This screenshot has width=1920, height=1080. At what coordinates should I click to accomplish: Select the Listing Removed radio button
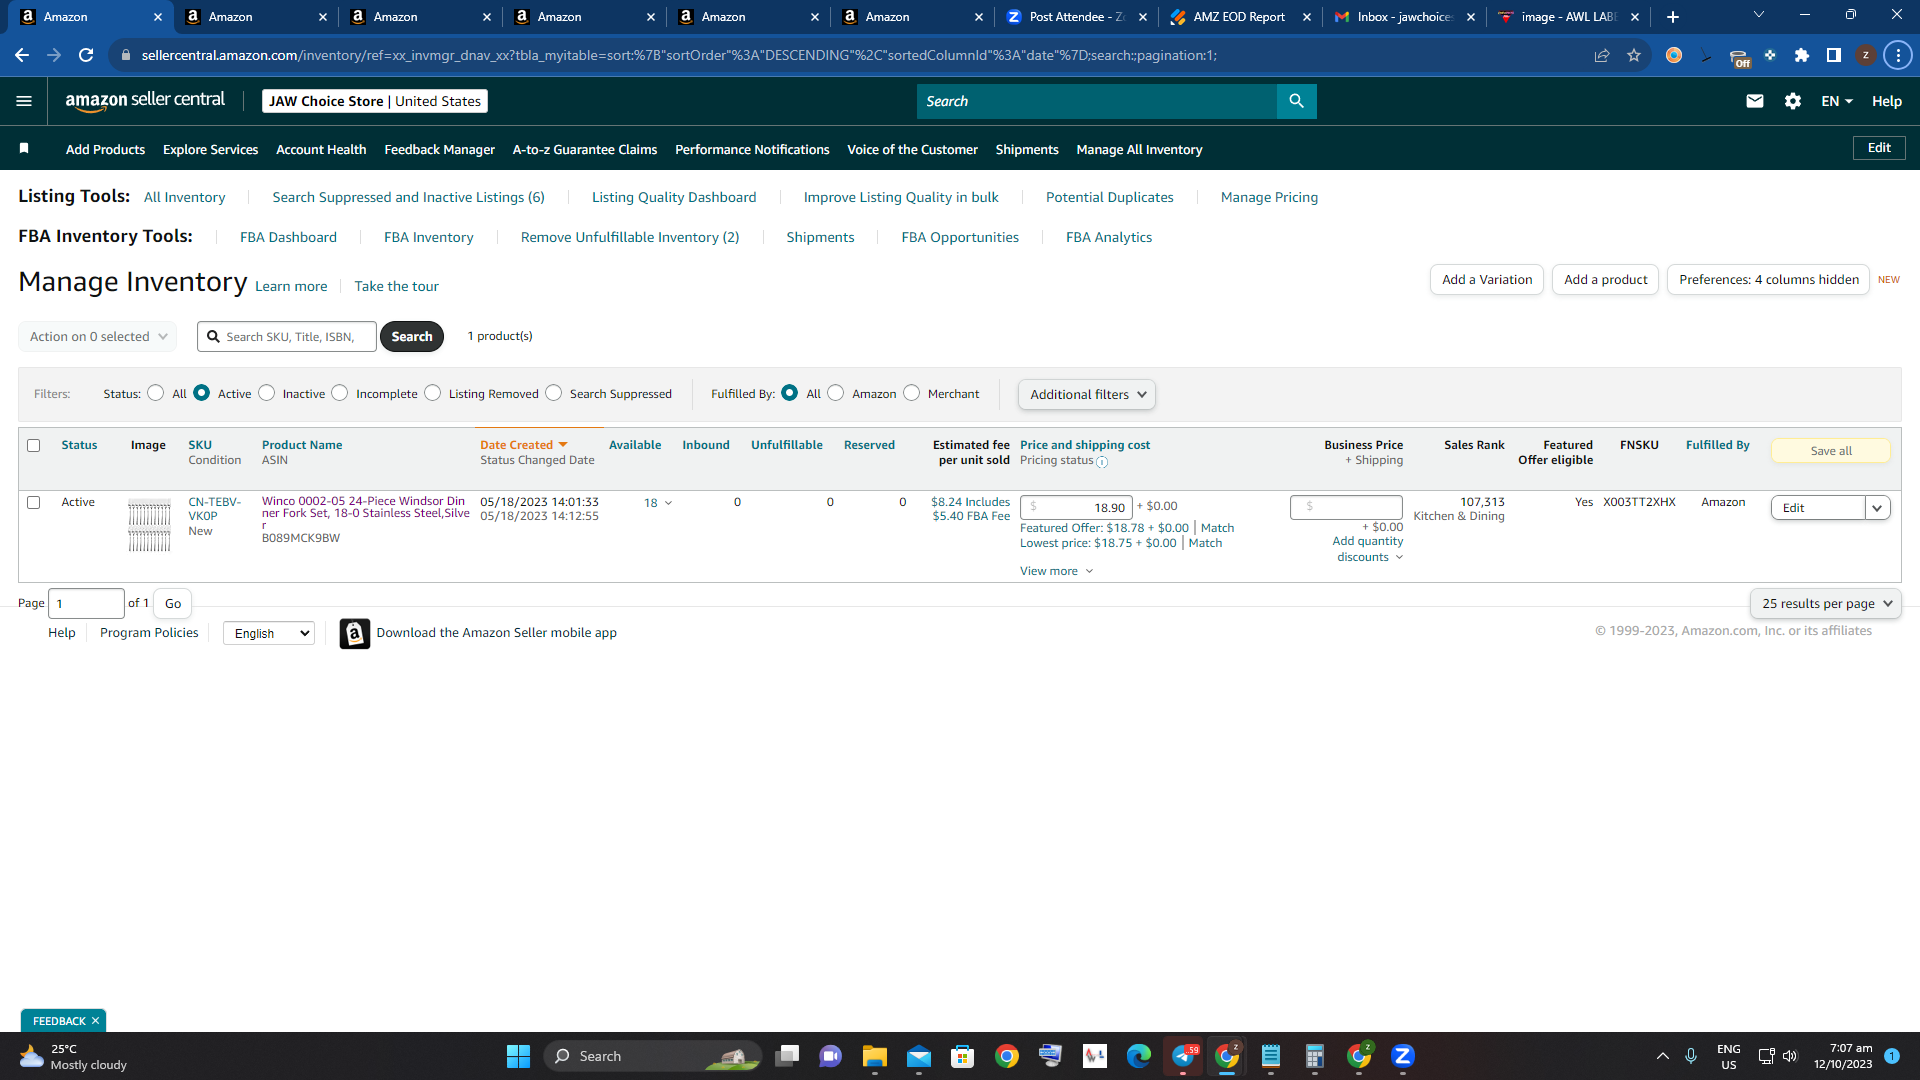[x=432, y=393]
